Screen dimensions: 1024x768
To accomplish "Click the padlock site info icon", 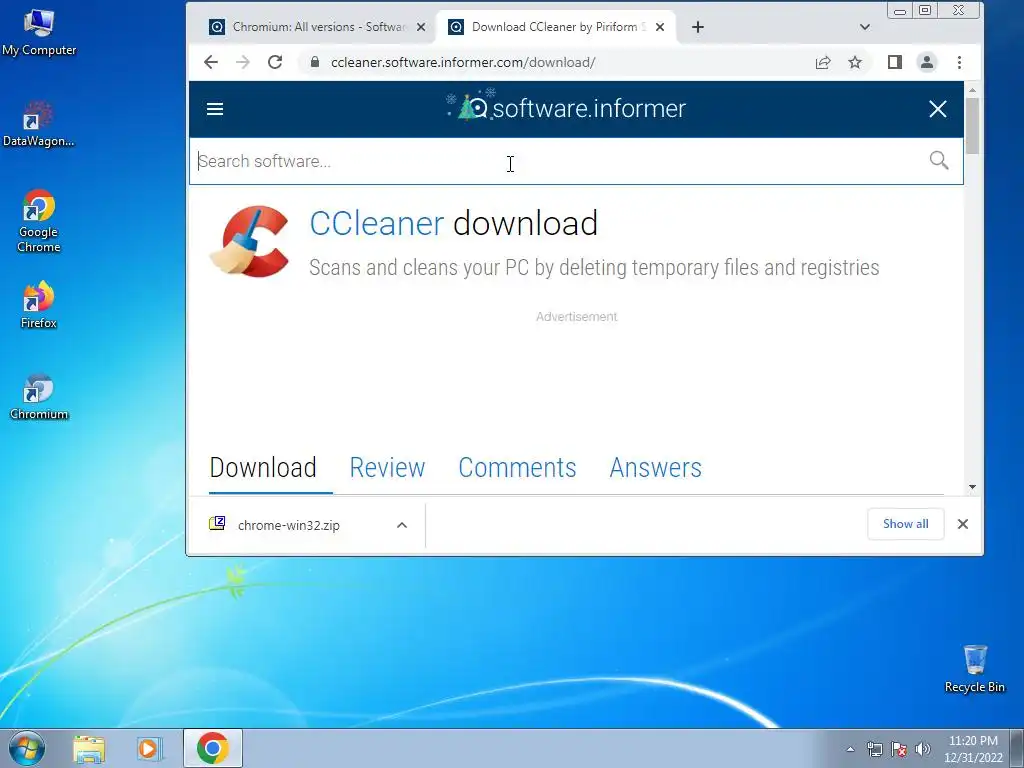I will point(315,62).
